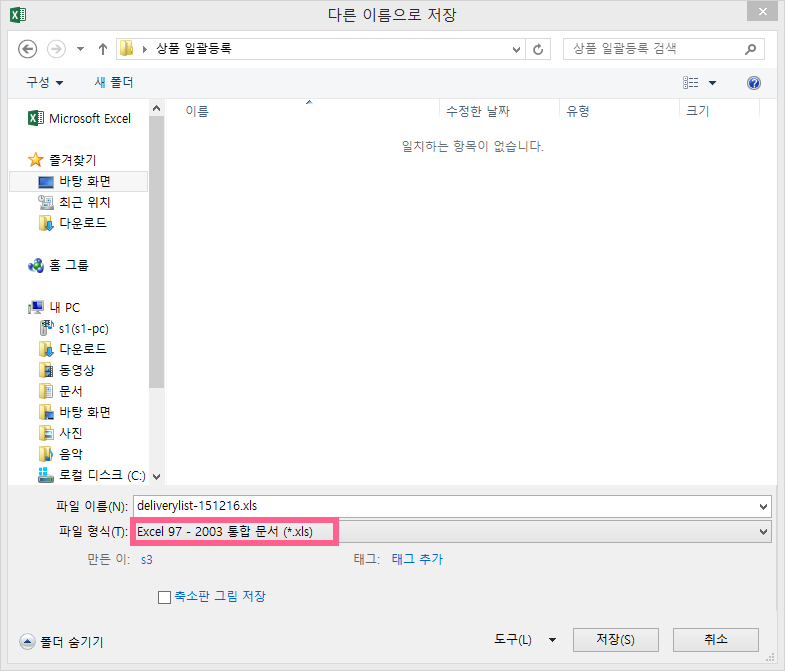Image resolution: width=785 pixels, height=671 pixels.
Task: Open the 도구(L) menu
Action: (x=524, y=639)
